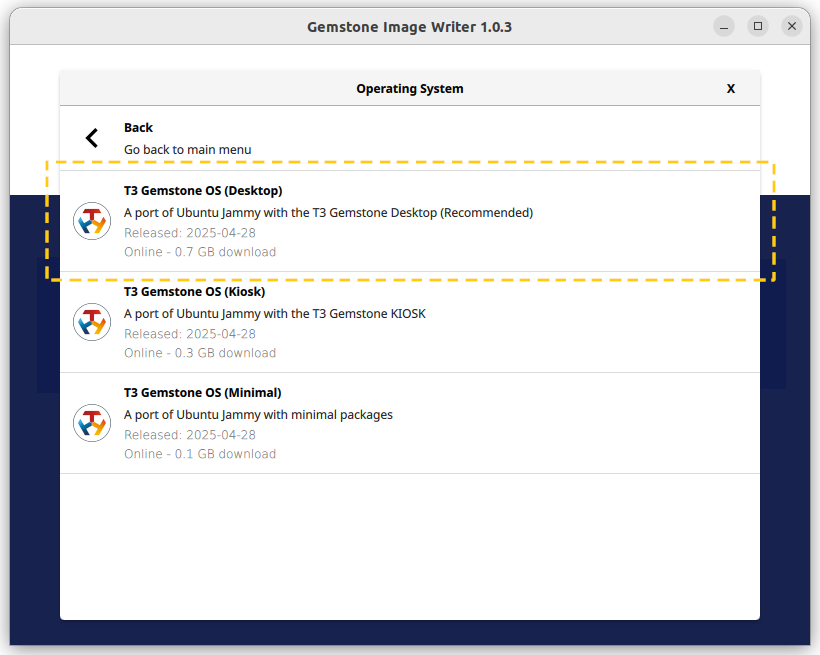Click the T3 Gemstone KIOSK description text

coord(275,314)
